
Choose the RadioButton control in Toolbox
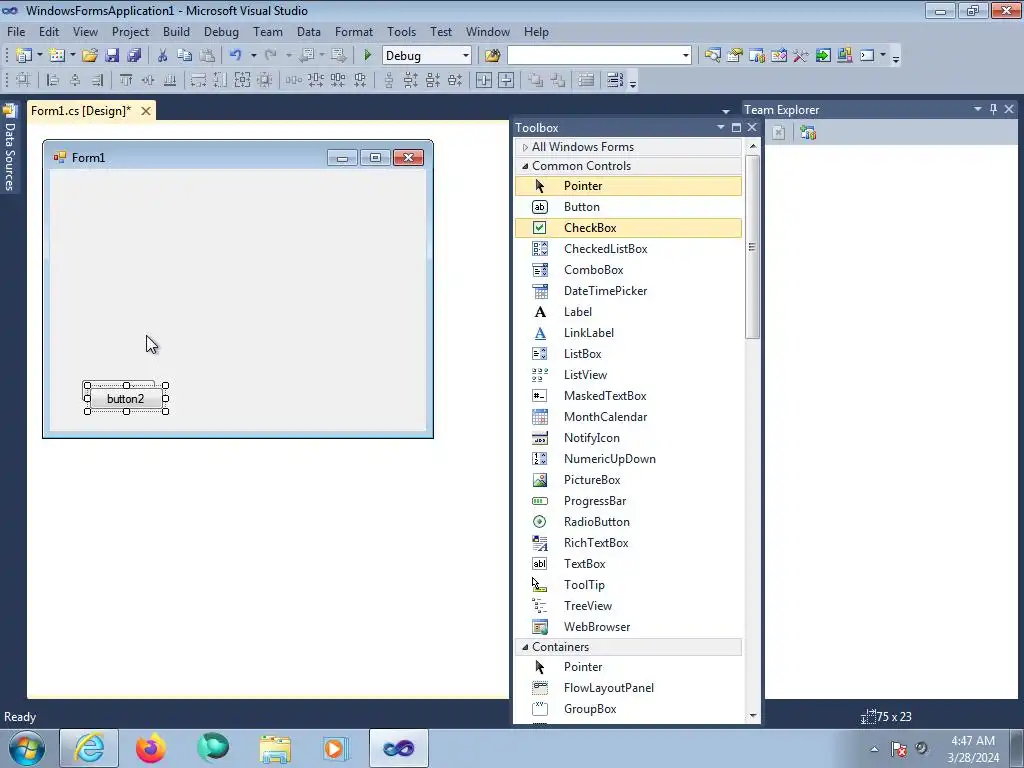(x=628, y=522)
